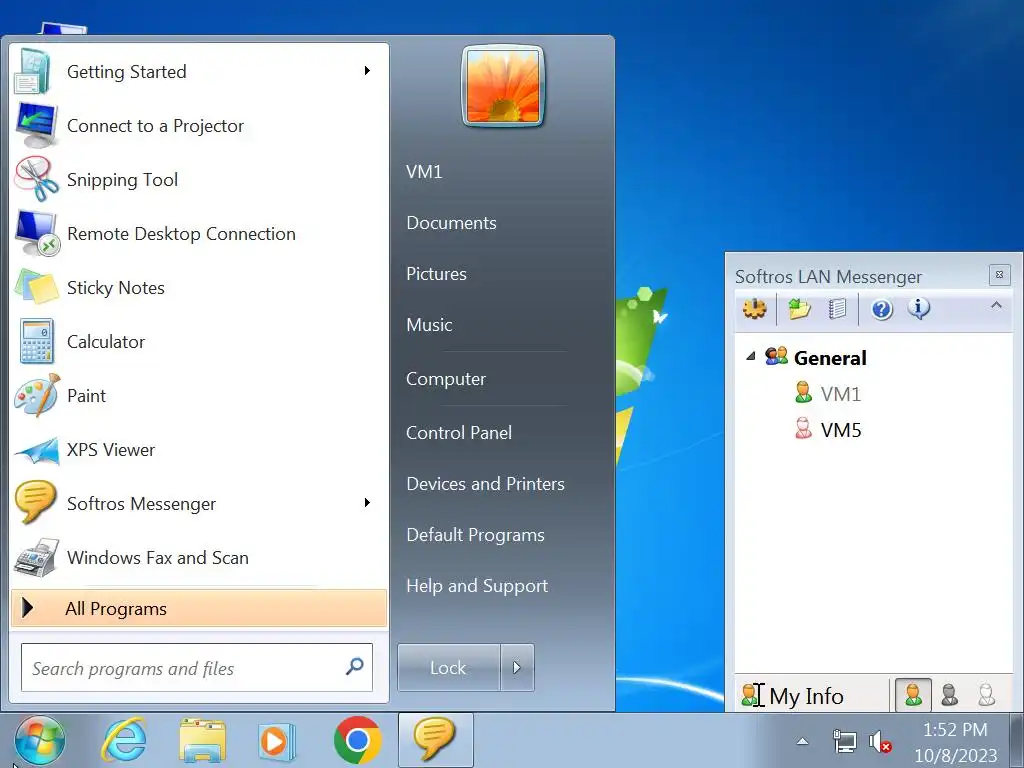The width and height of the screenshot is (1024, 768).
Task: Click the blue help question icon
Action: coord(882,309)
